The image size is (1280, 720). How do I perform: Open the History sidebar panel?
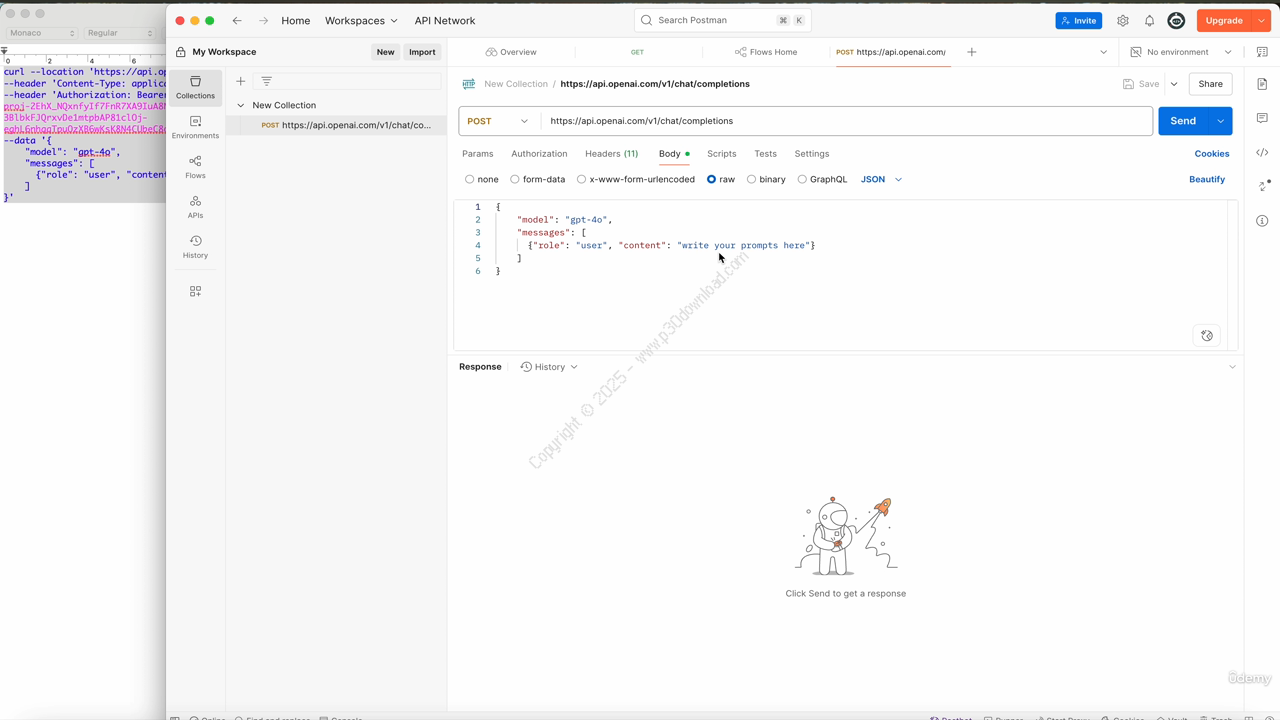(195, 247)
